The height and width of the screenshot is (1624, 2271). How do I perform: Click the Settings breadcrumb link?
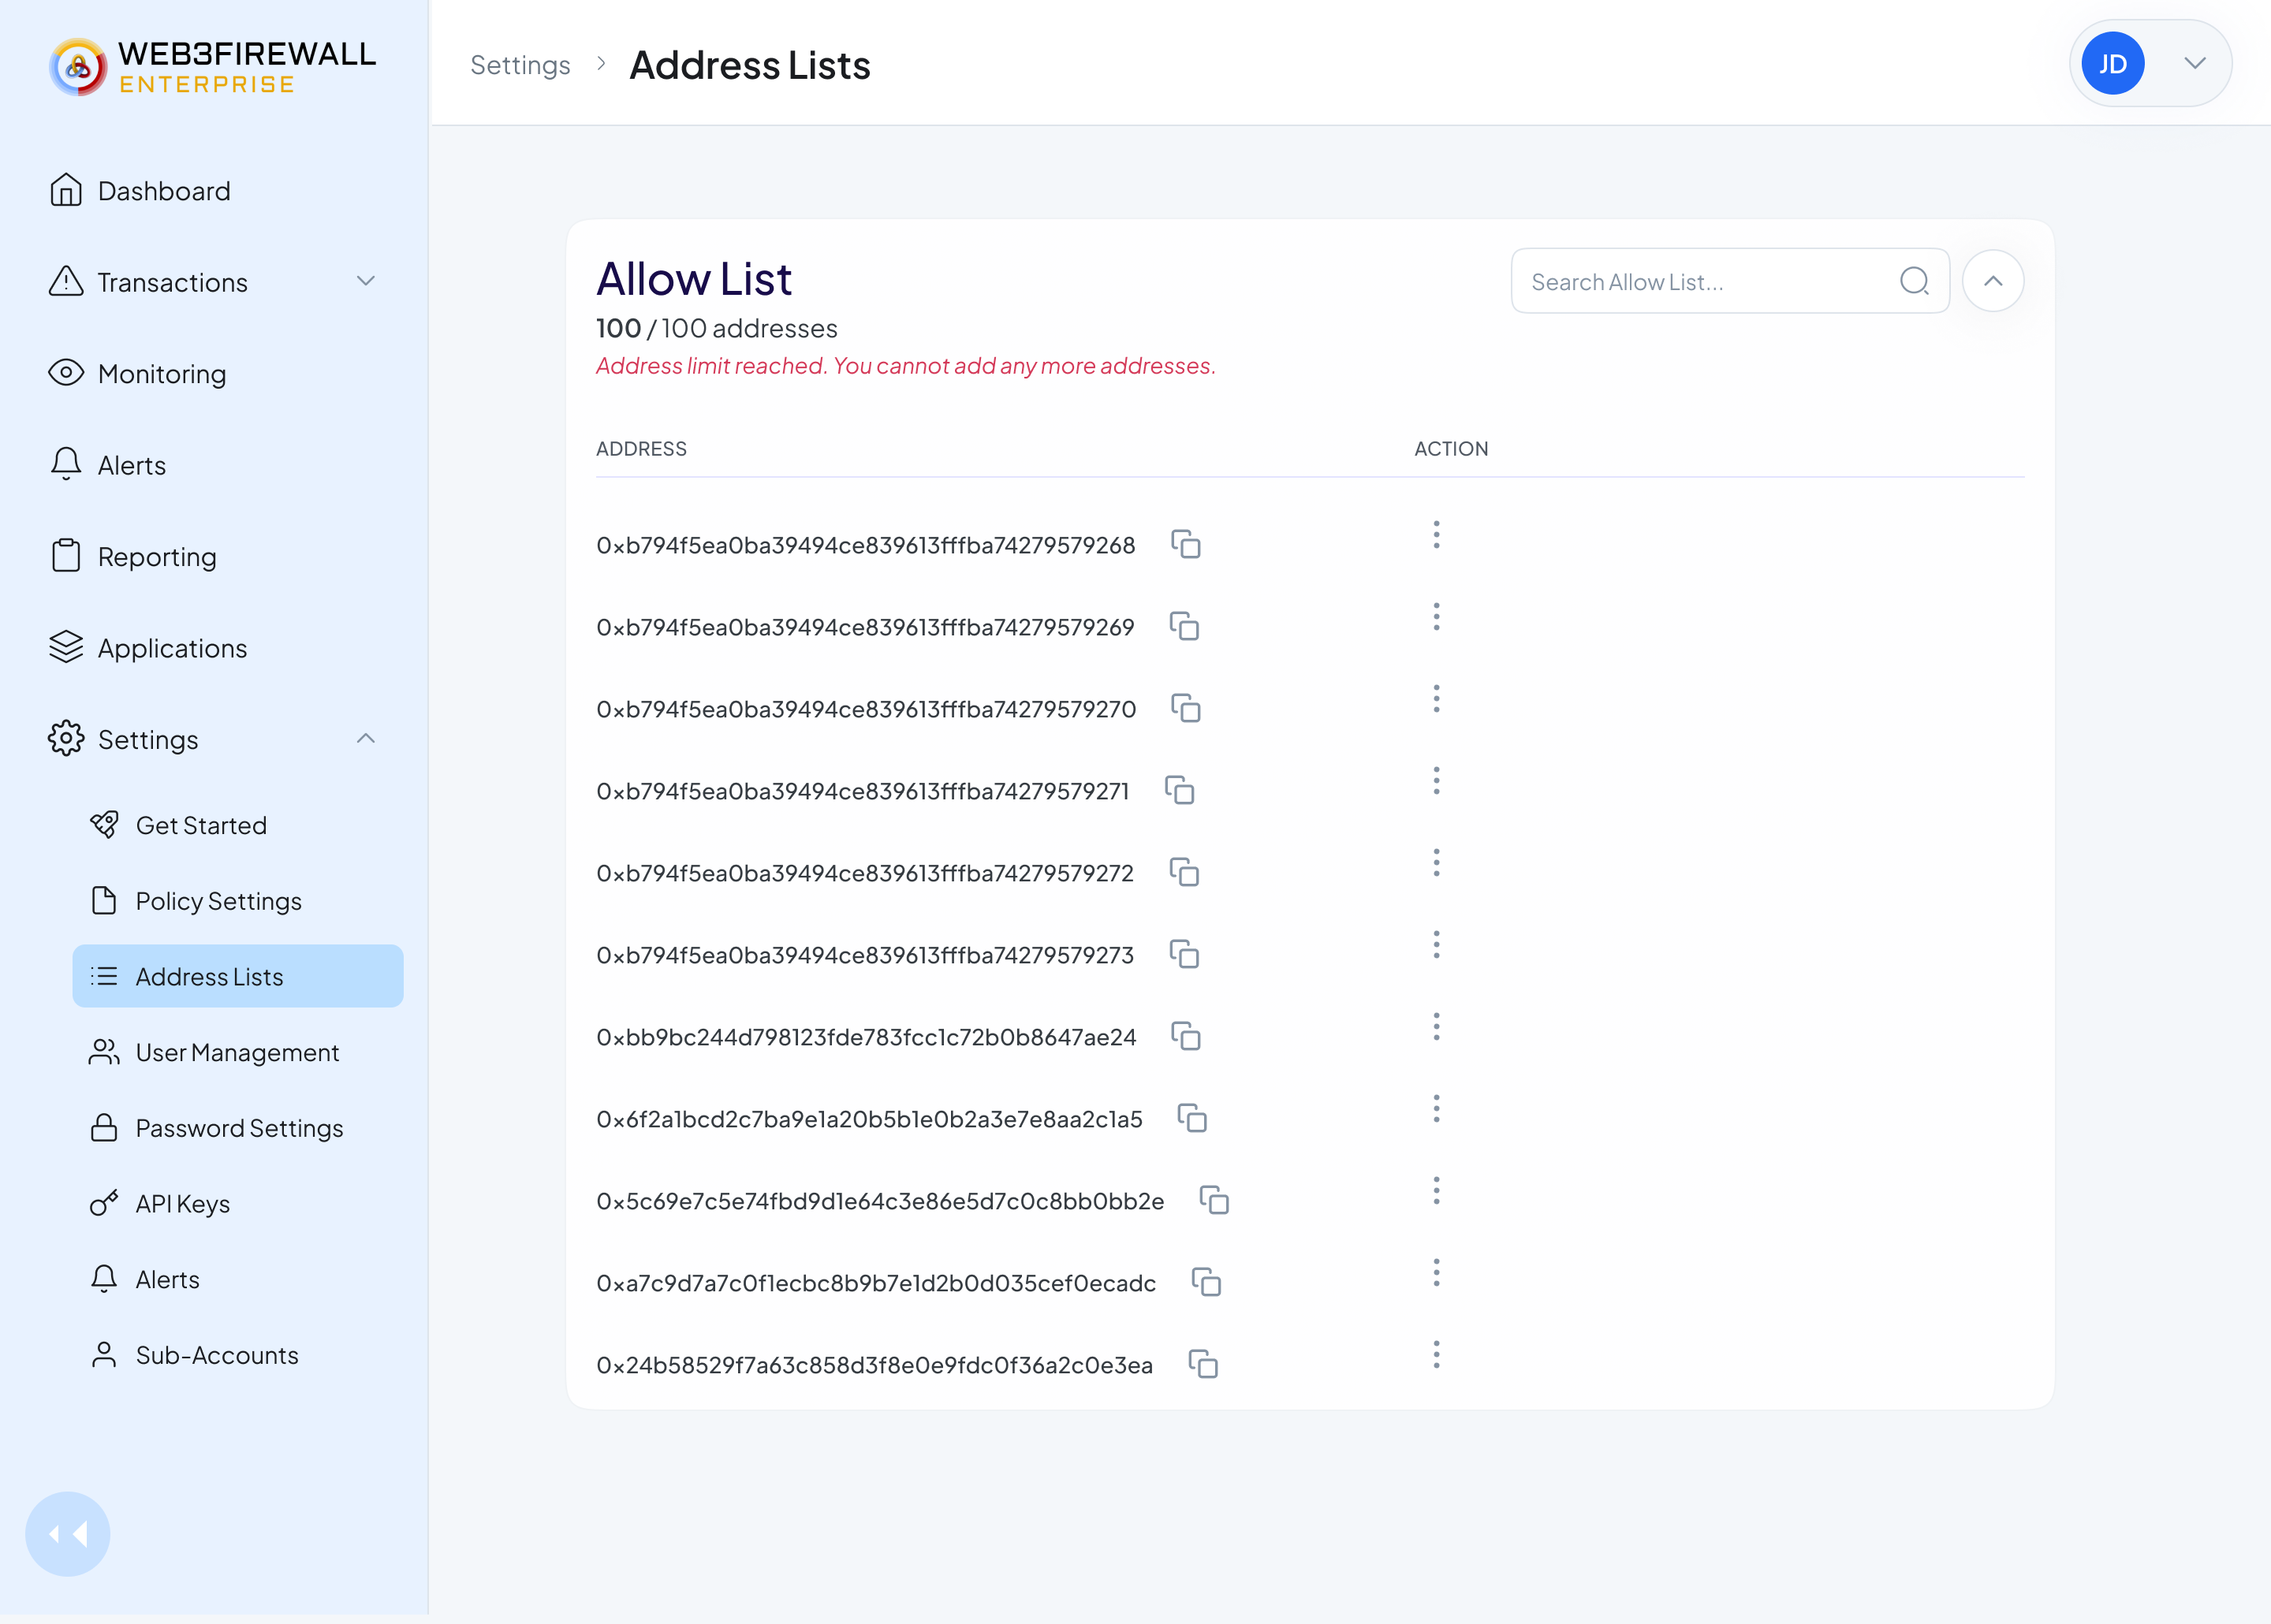[x=520, y=65]
